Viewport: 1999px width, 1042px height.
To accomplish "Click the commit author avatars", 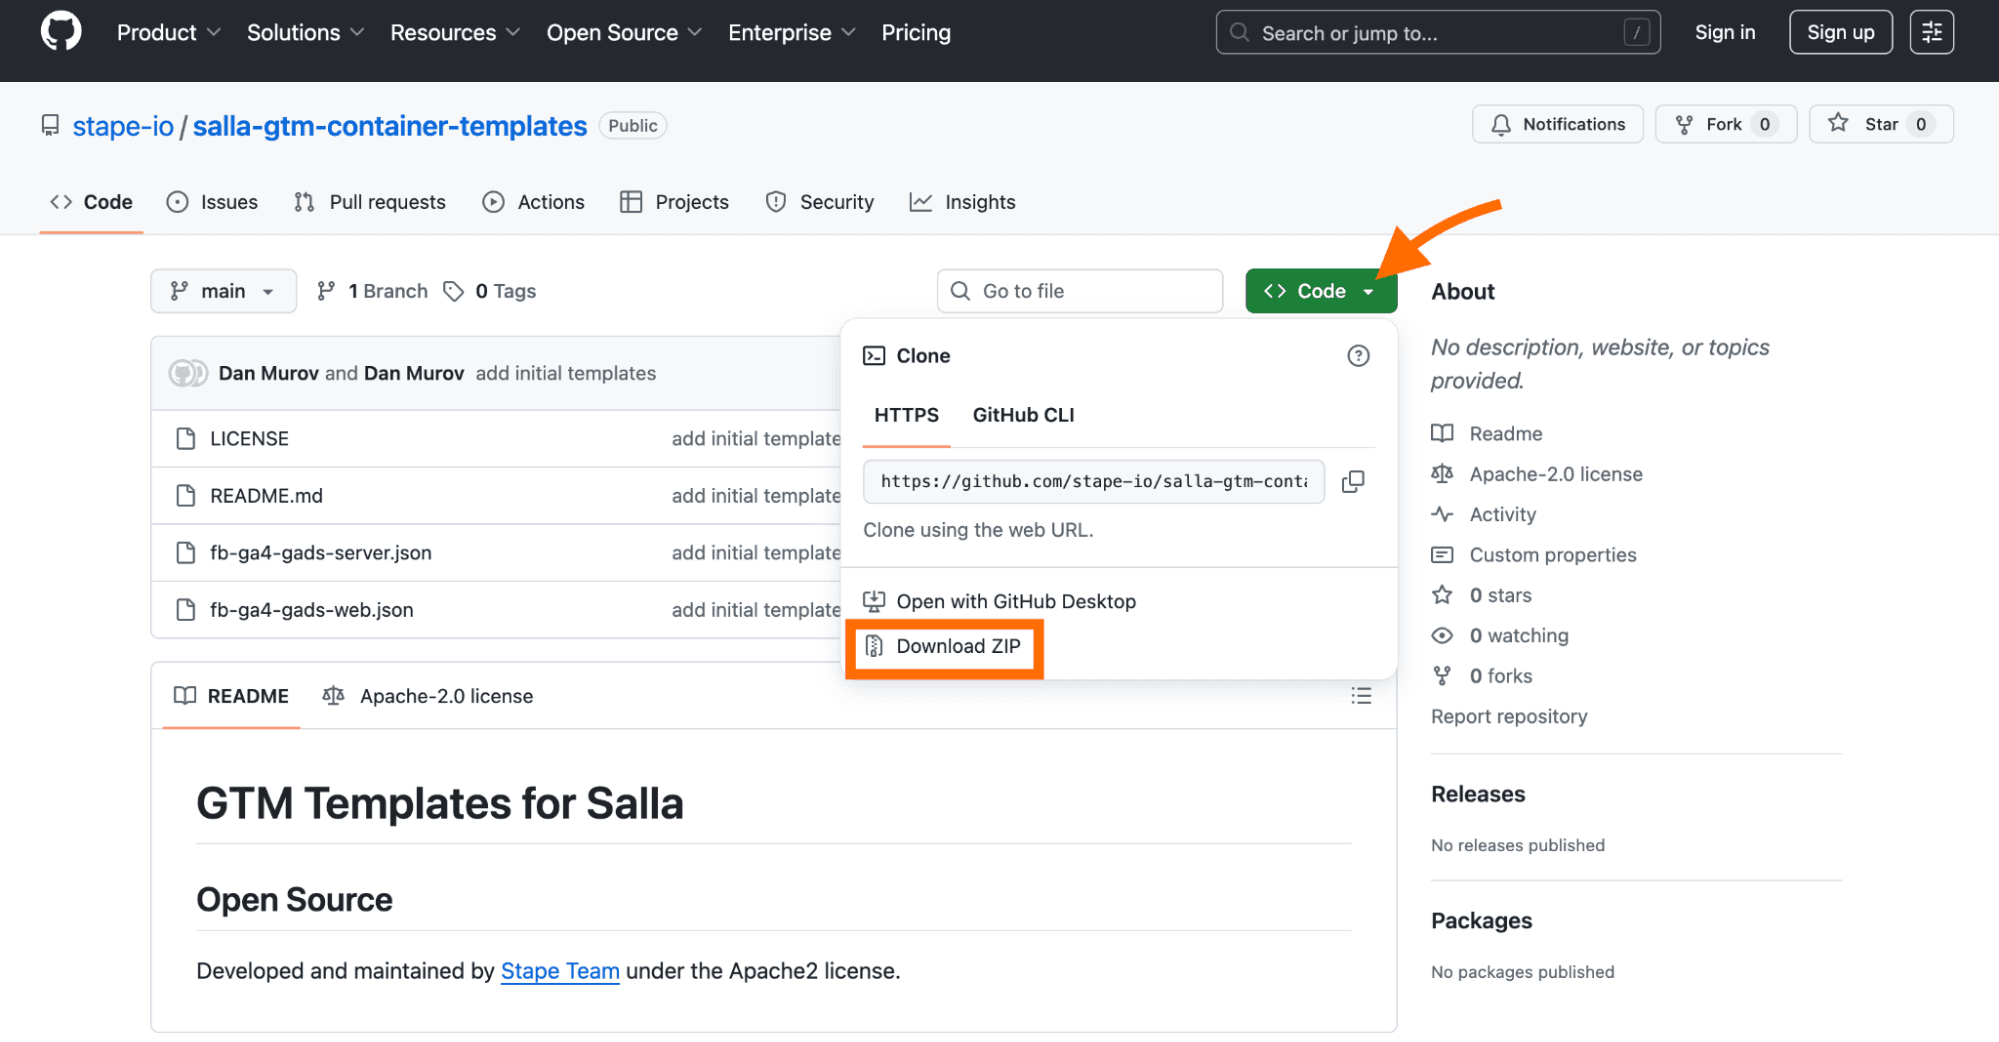I will pyautogui.click(x=188, y=373).
